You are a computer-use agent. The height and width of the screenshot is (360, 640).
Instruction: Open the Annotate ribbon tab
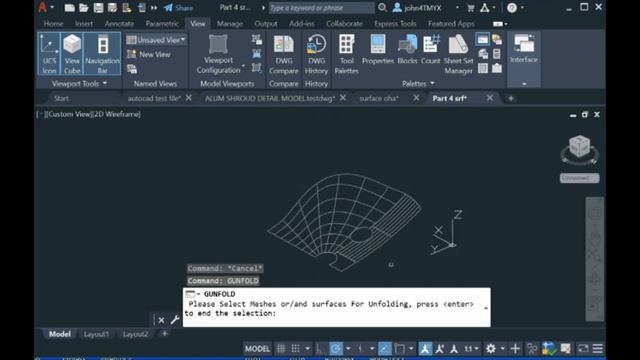point(119,24)
